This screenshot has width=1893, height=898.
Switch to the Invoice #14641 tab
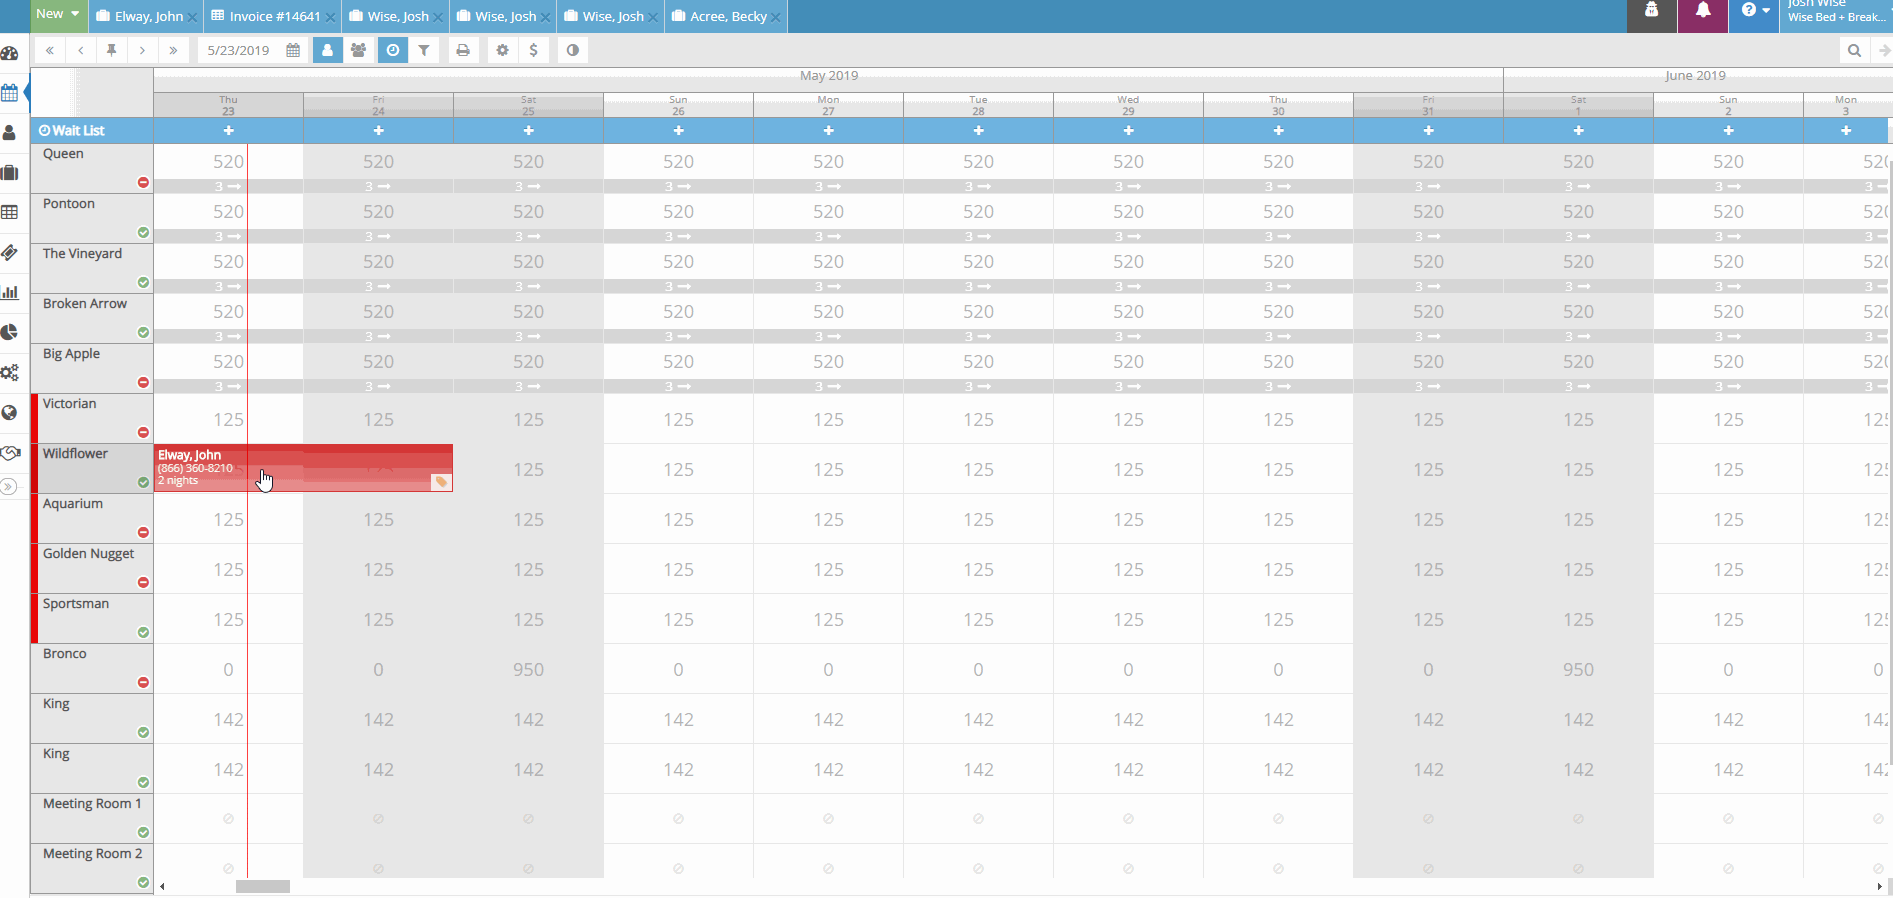[266, 16]
